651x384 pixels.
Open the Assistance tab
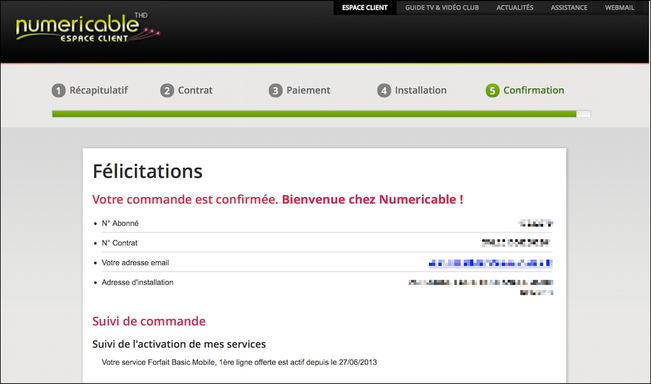(x=569, y=7)
